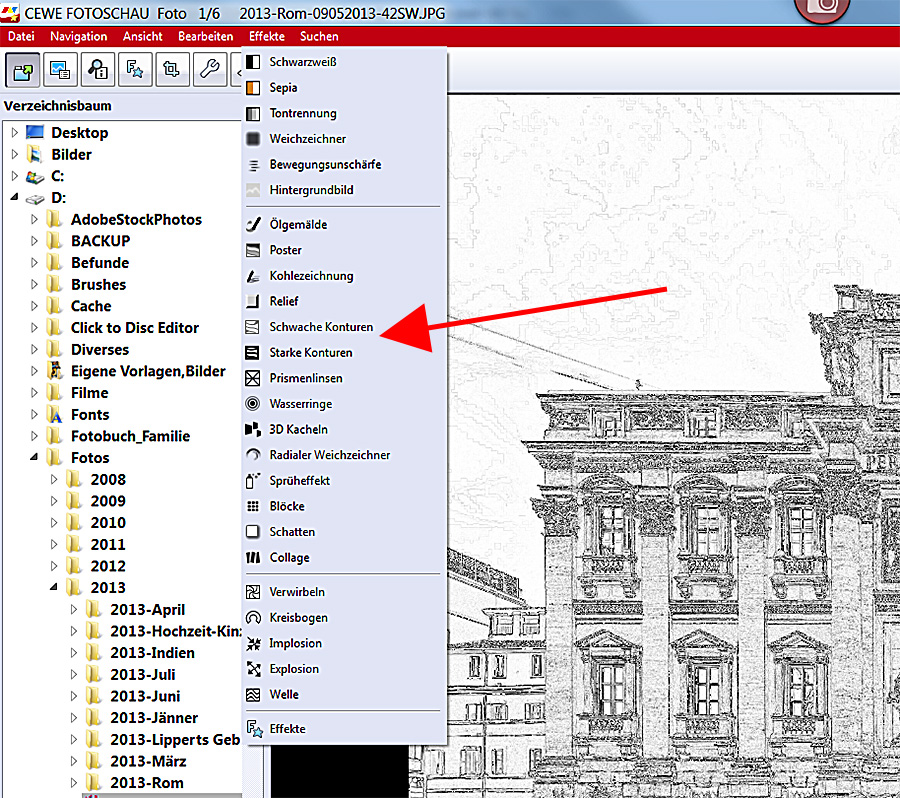Select the Schwache Konturen effect
The height and width of the screenshot is (798, 900).
coord(320,327)
